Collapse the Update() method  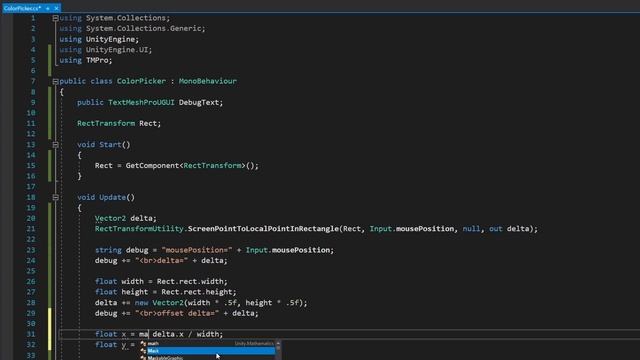tap(56, 197)
